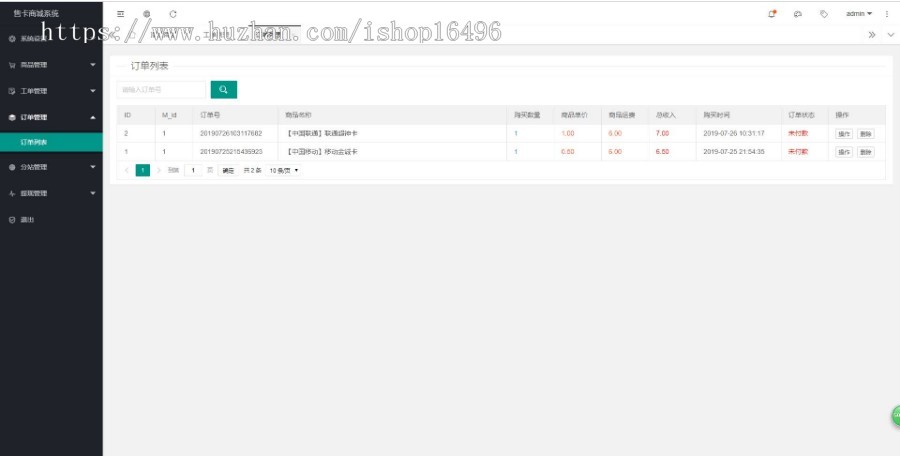Click the 确定 pagination confirm button
The height and width of the screenshot is (456, 900).
[228, 171]
